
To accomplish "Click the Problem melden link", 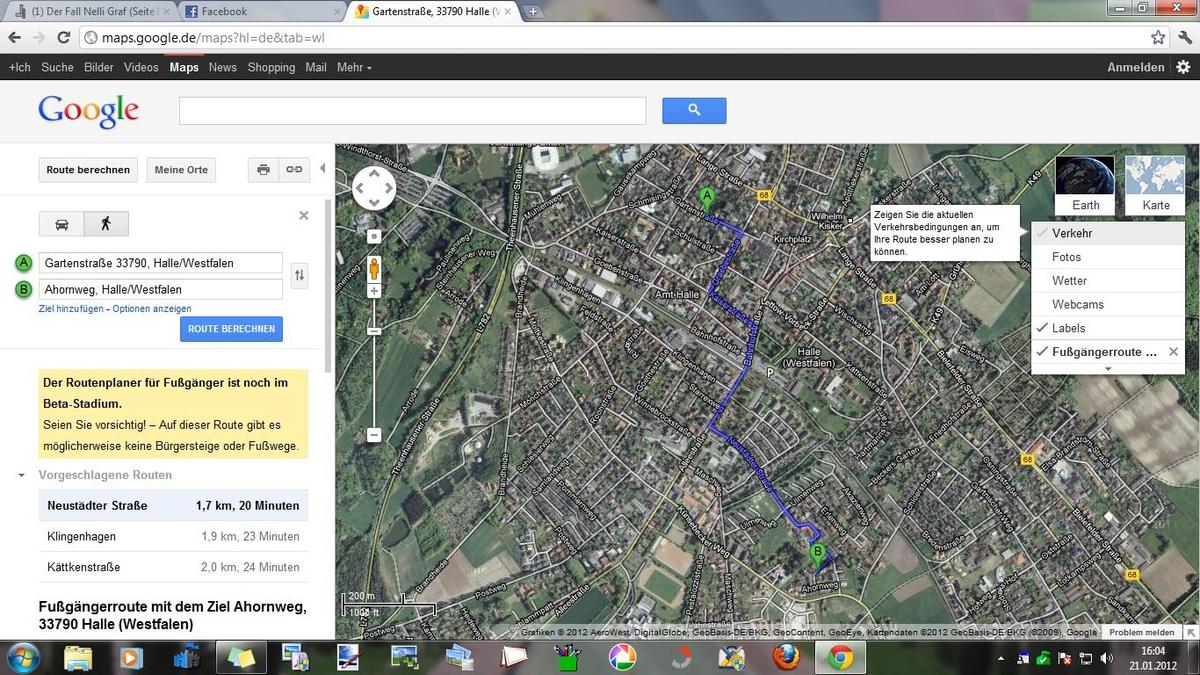I will pos(1142,632).
